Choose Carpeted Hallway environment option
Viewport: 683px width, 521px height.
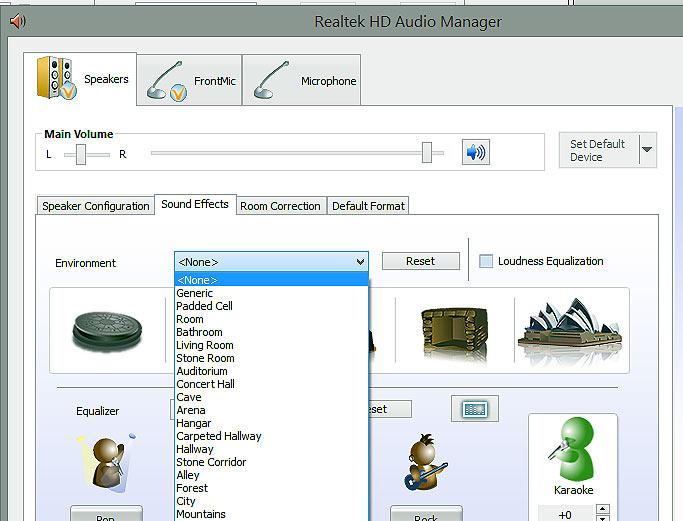271,436
